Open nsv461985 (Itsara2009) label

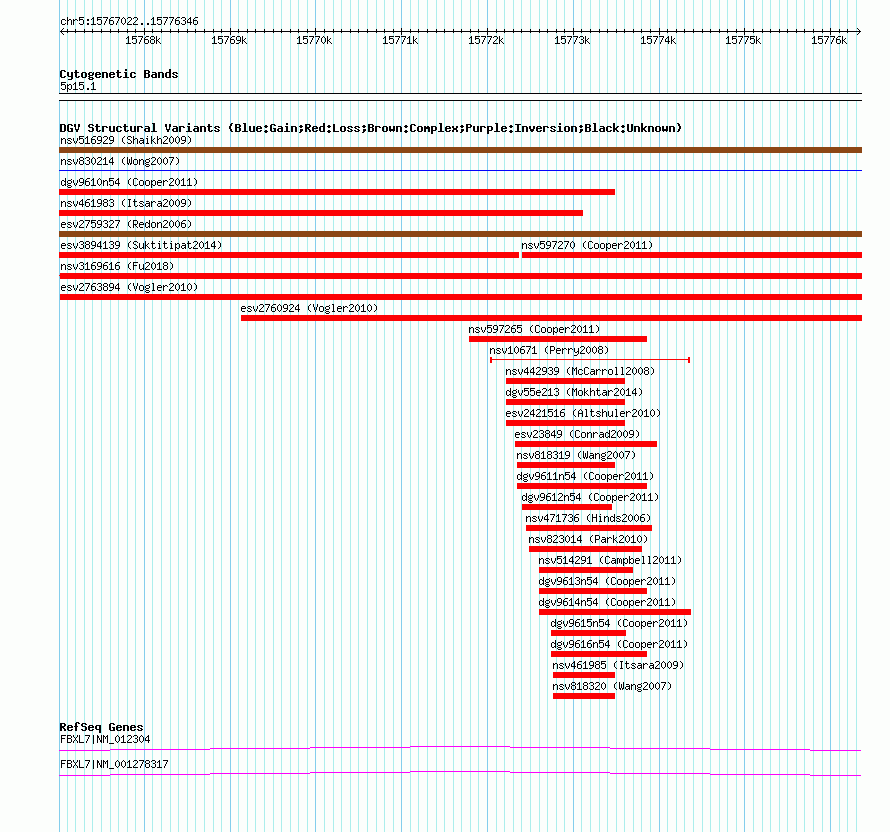618,665
